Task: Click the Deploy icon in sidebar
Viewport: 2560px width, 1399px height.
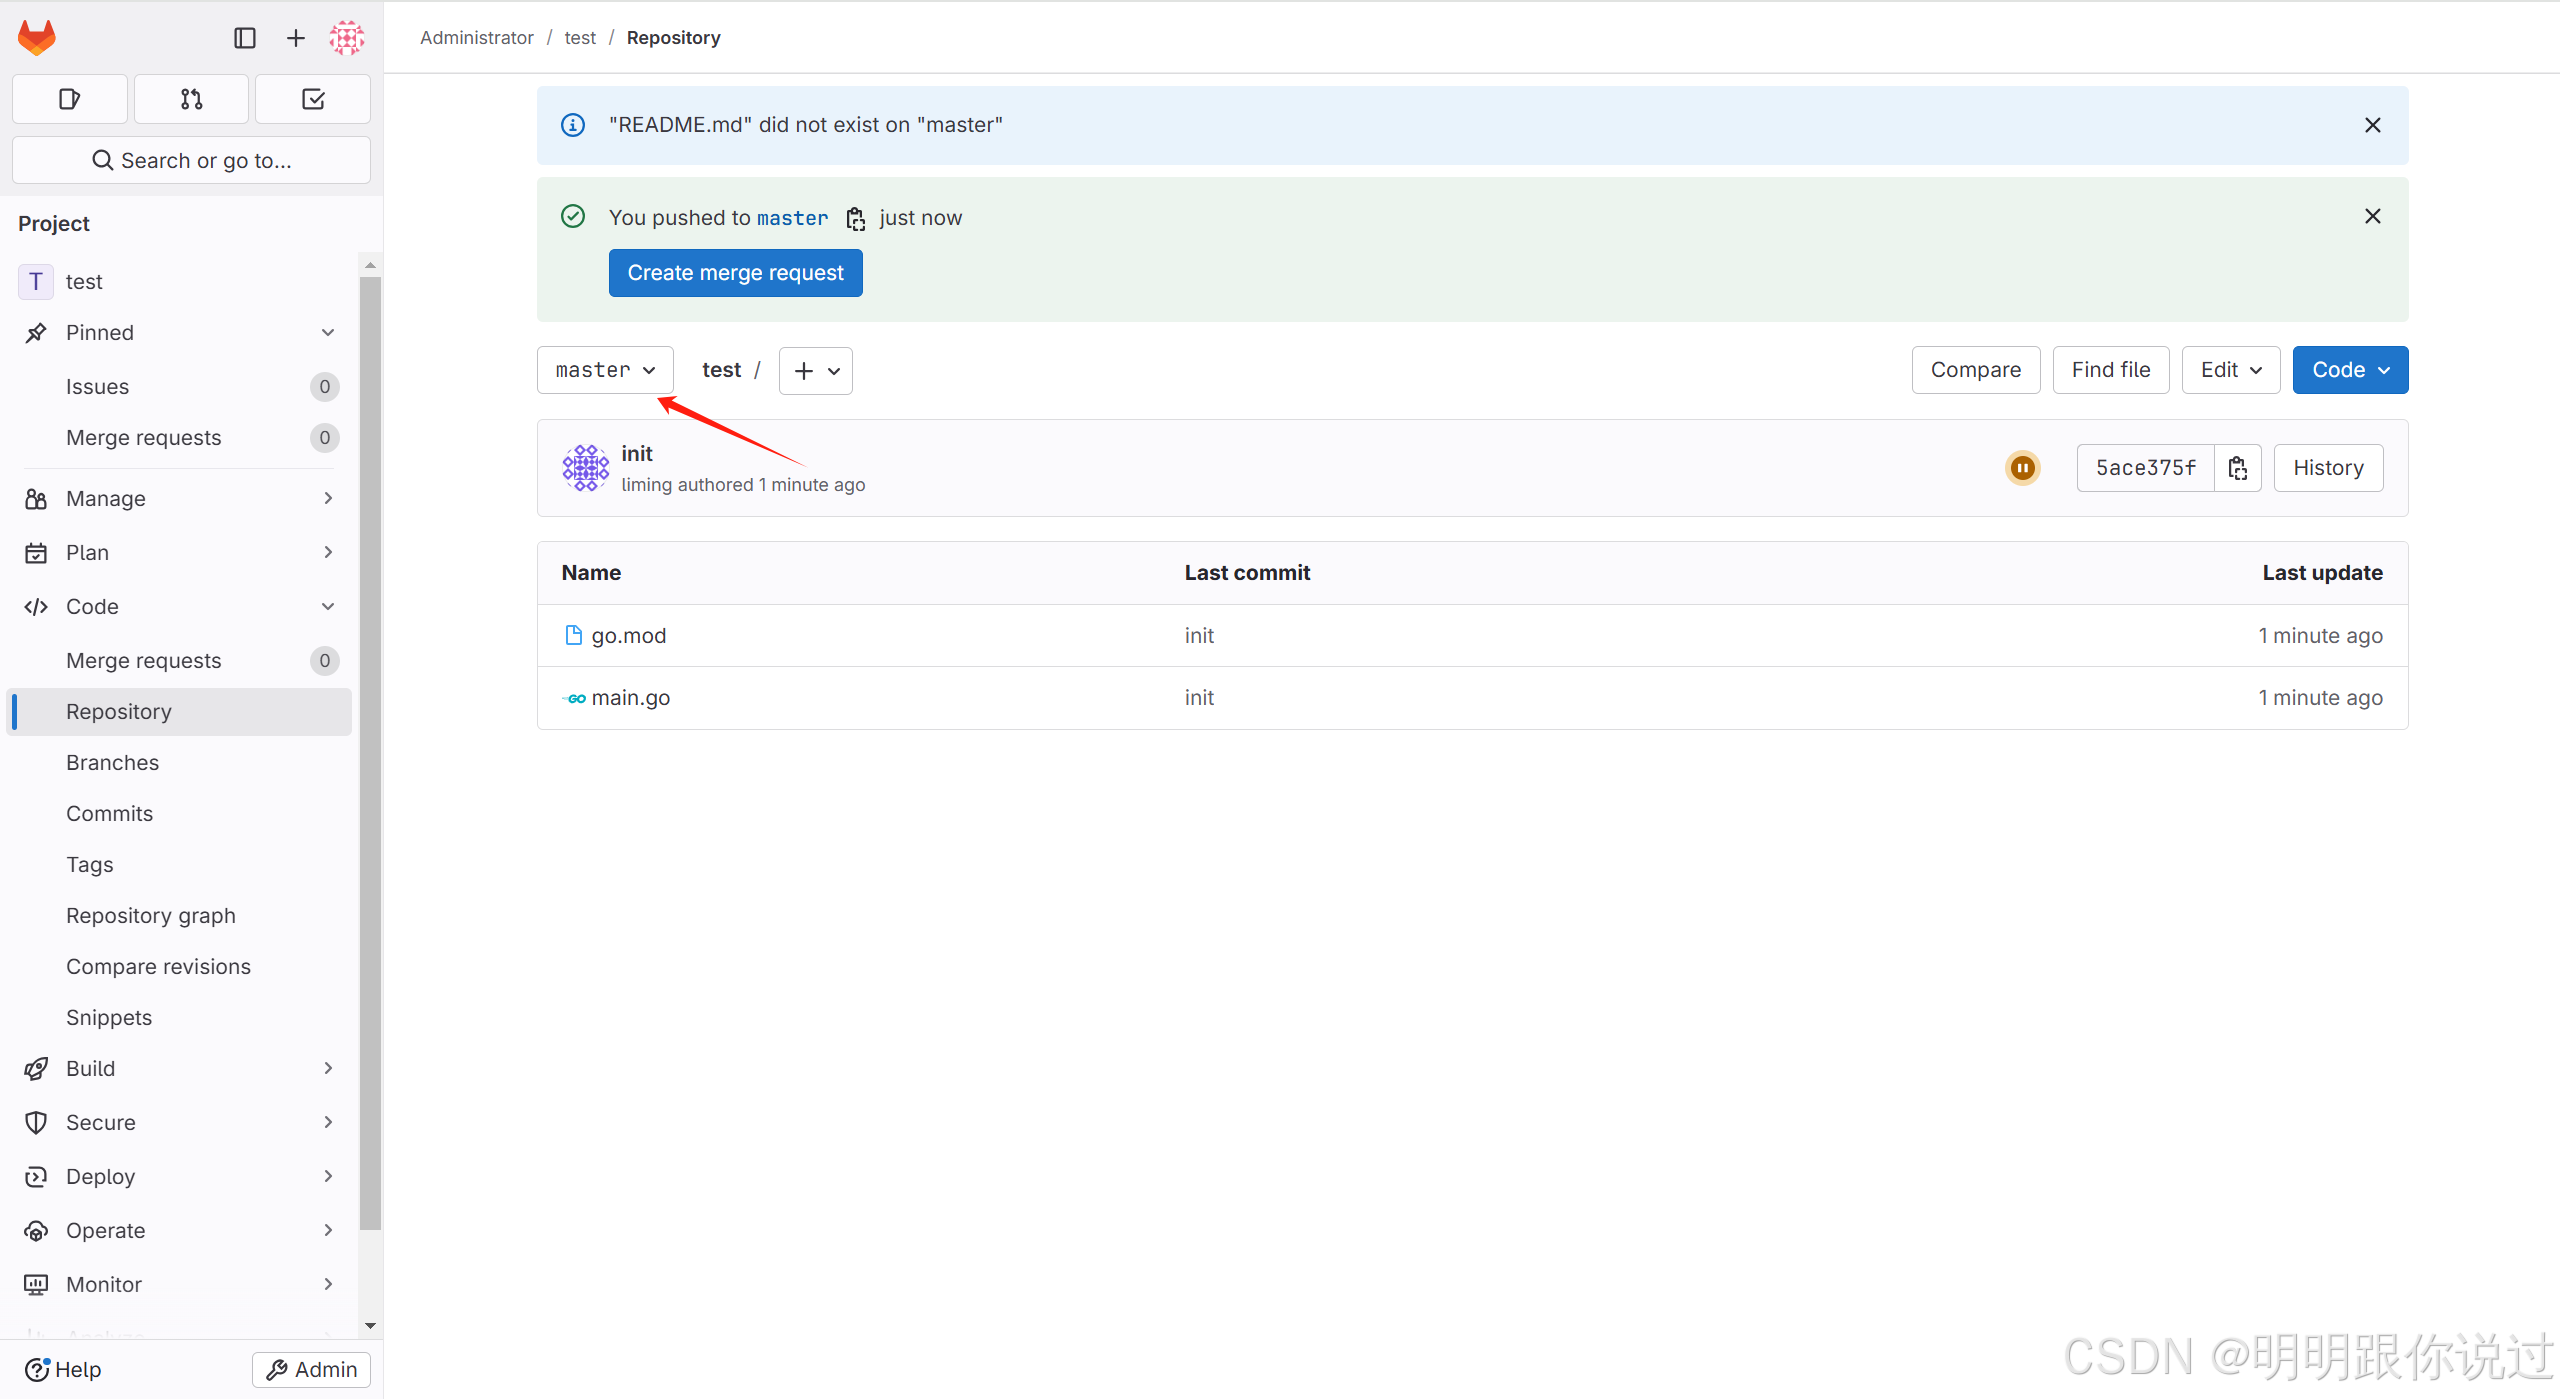Action: point(36,1177)
